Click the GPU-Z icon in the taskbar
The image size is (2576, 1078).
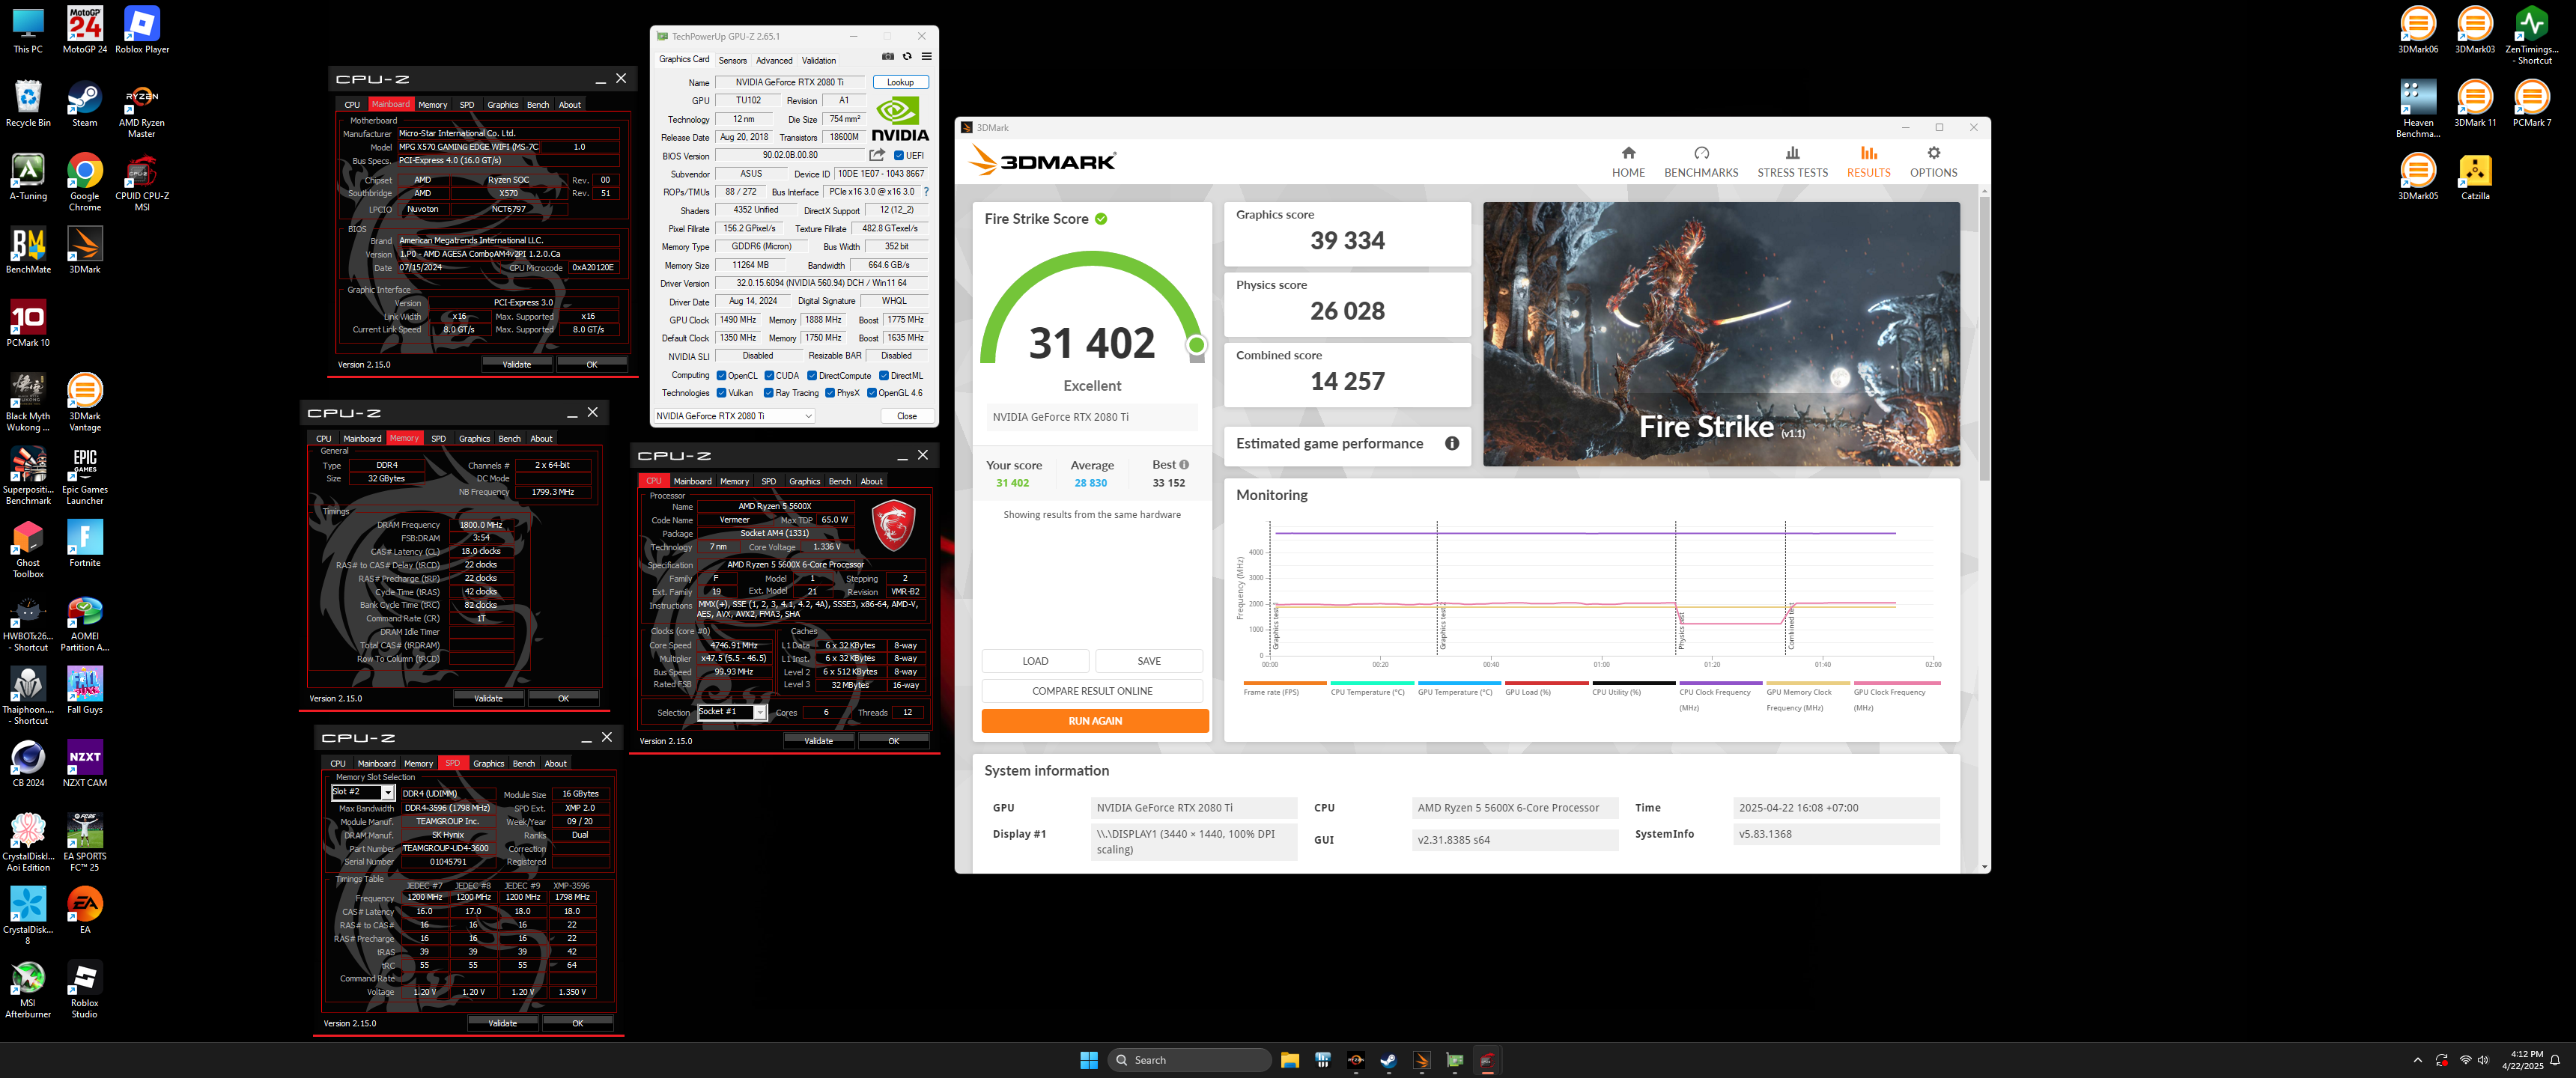click(1455, 1060)
